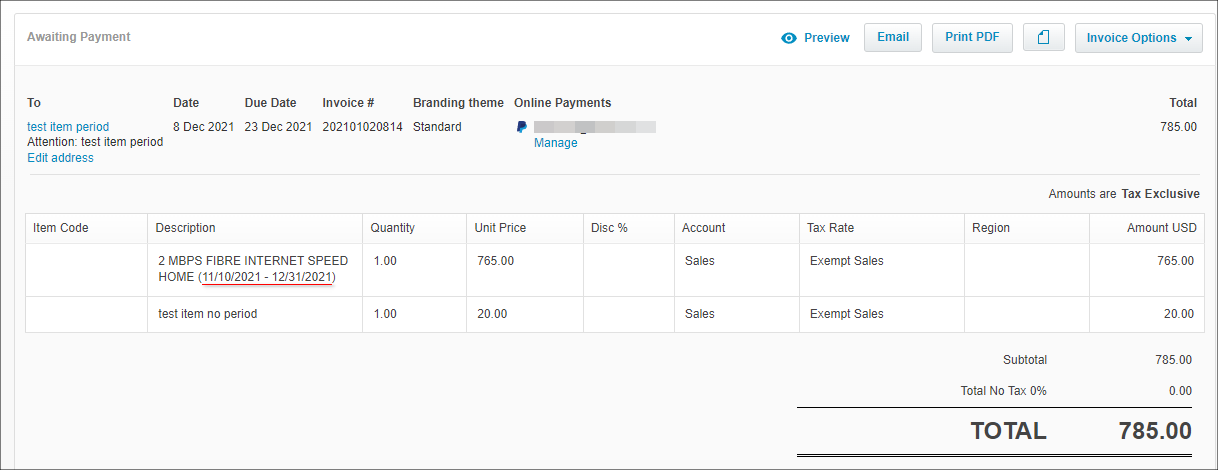Viewport: 1218px width, 470px height.
Task: Click the invoice number 202101020814
Action: (x=362, y=127)
